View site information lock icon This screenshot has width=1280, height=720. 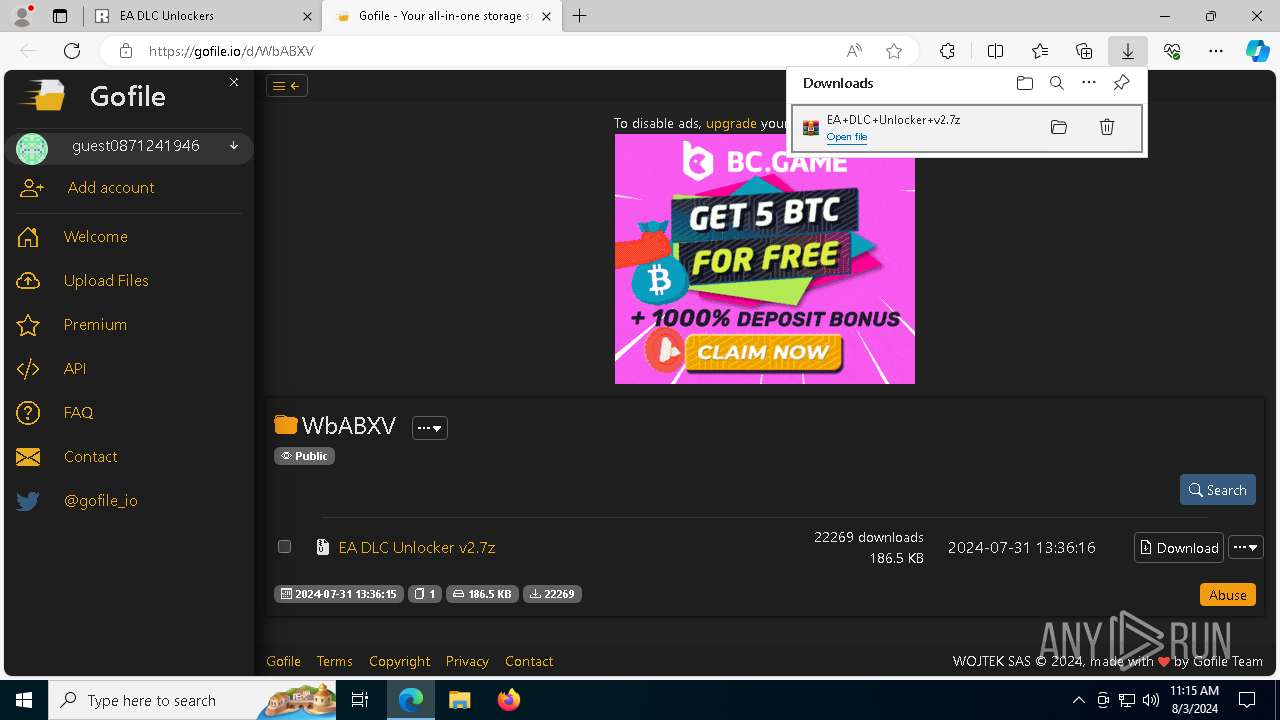(126, 51)
